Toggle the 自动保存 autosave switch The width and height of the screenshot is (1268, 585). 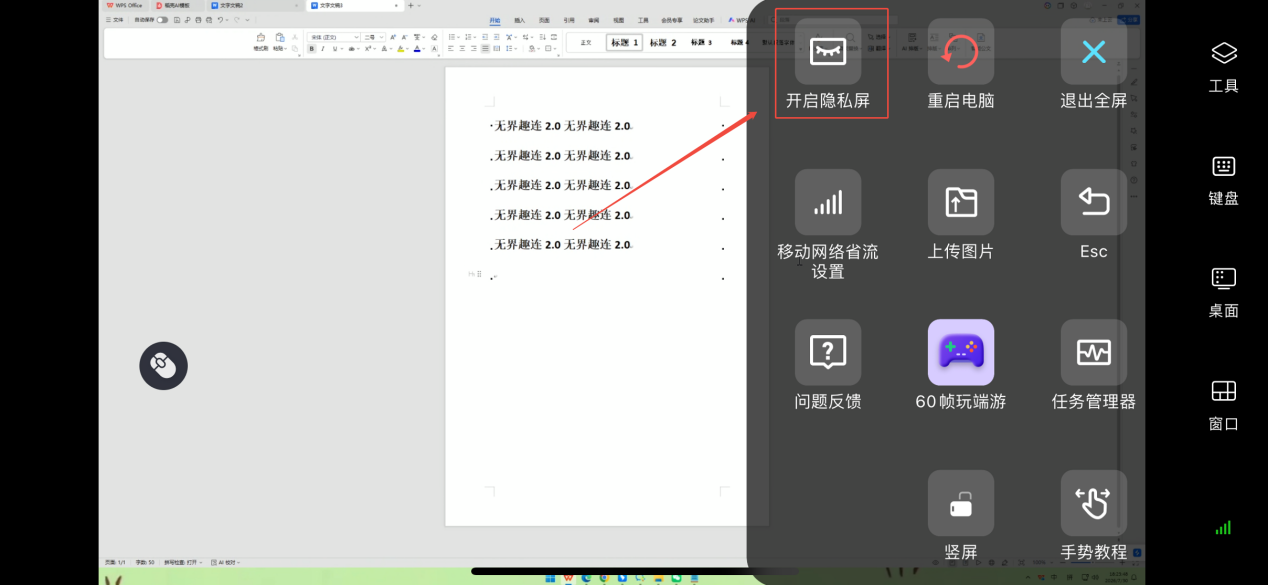click(162, 20)
